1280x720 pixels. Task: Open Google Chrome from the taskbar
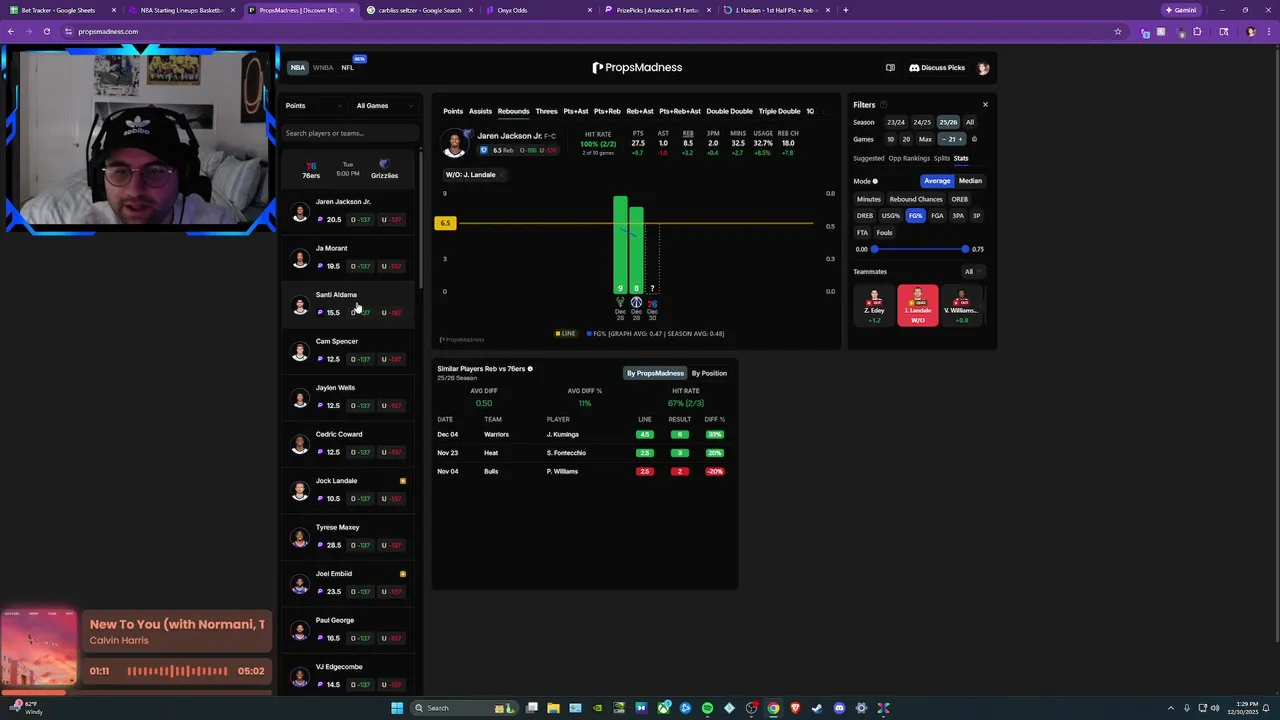(x=773, y=708)
